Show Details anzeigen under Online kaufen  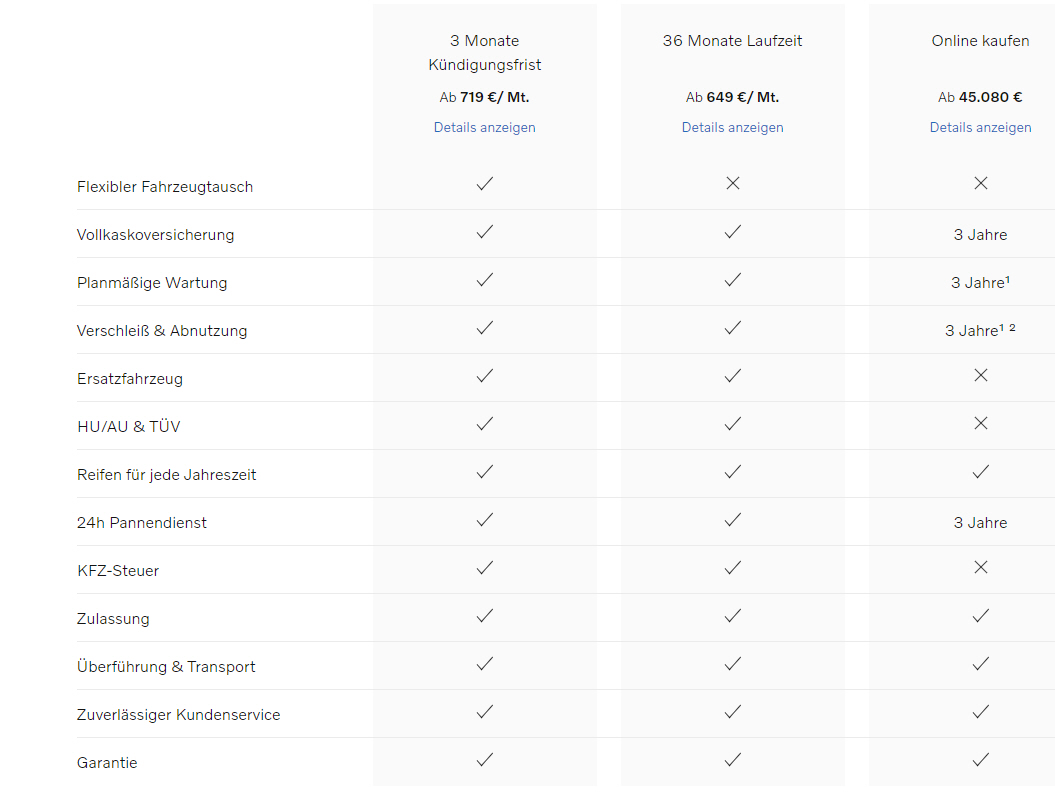981,127
